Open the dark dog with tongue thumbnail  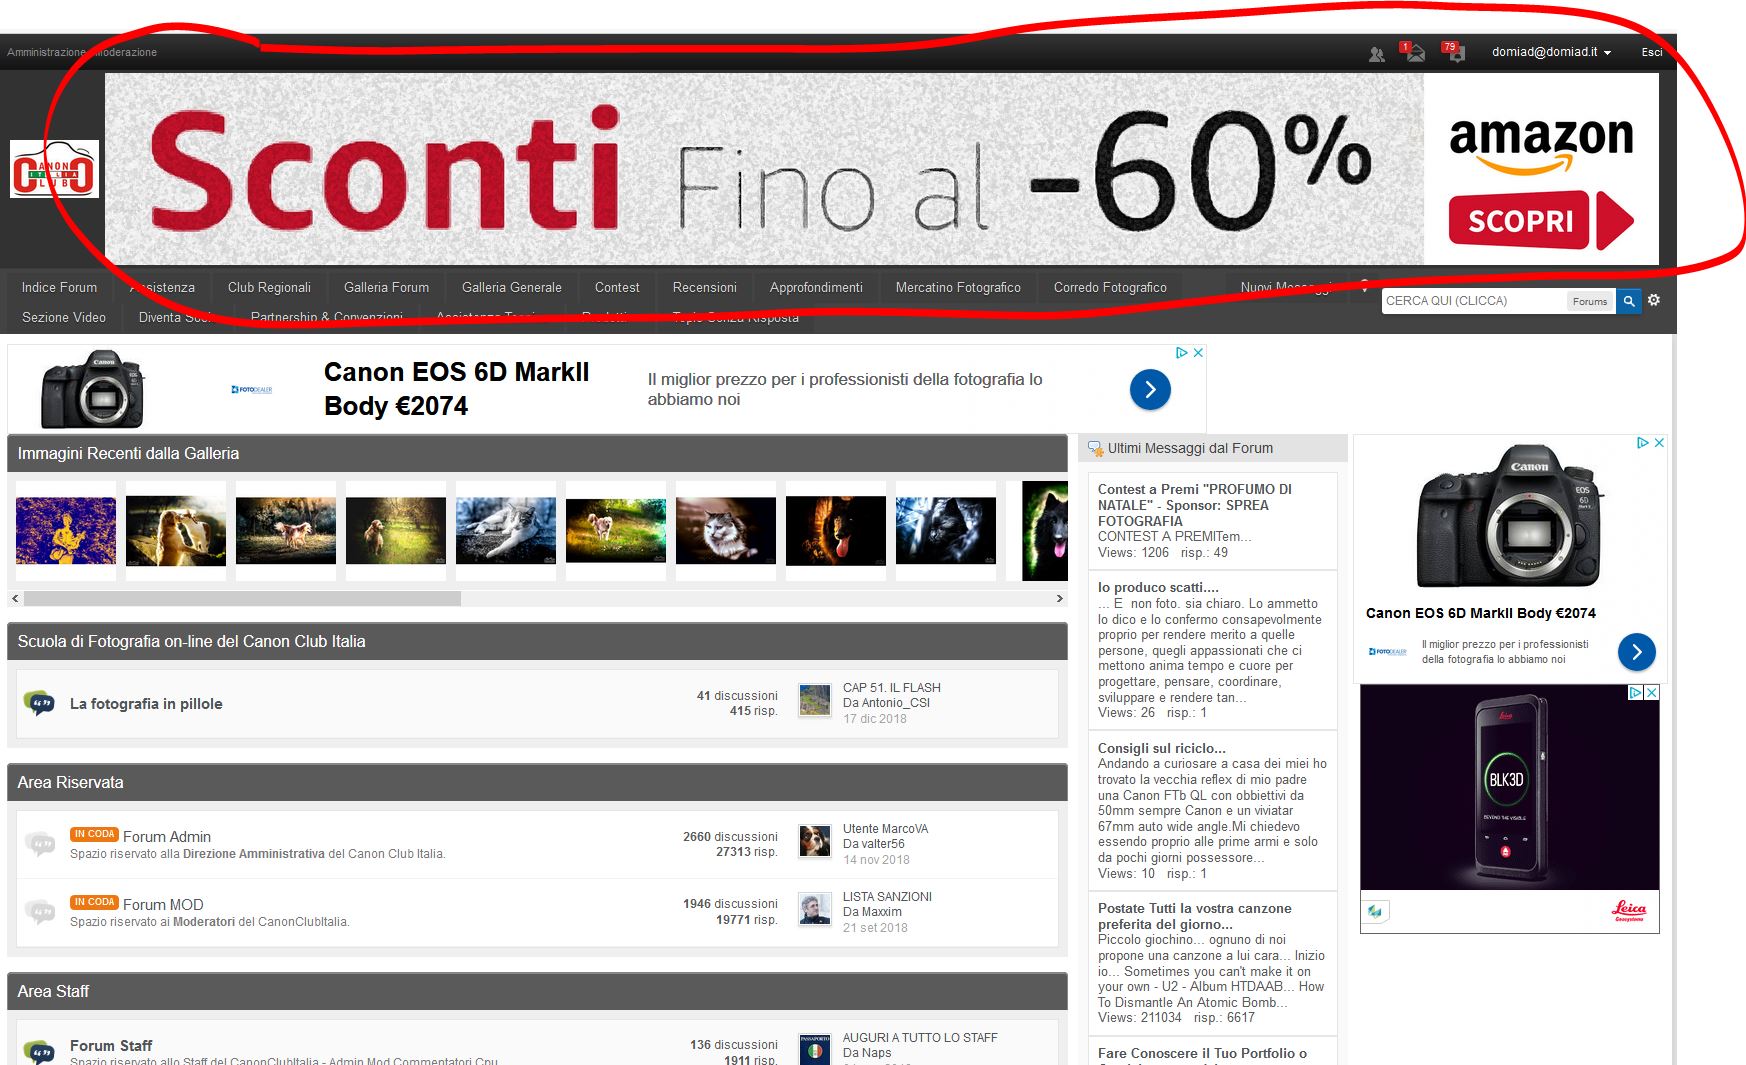pyautogui.click(x=836, y=531)
